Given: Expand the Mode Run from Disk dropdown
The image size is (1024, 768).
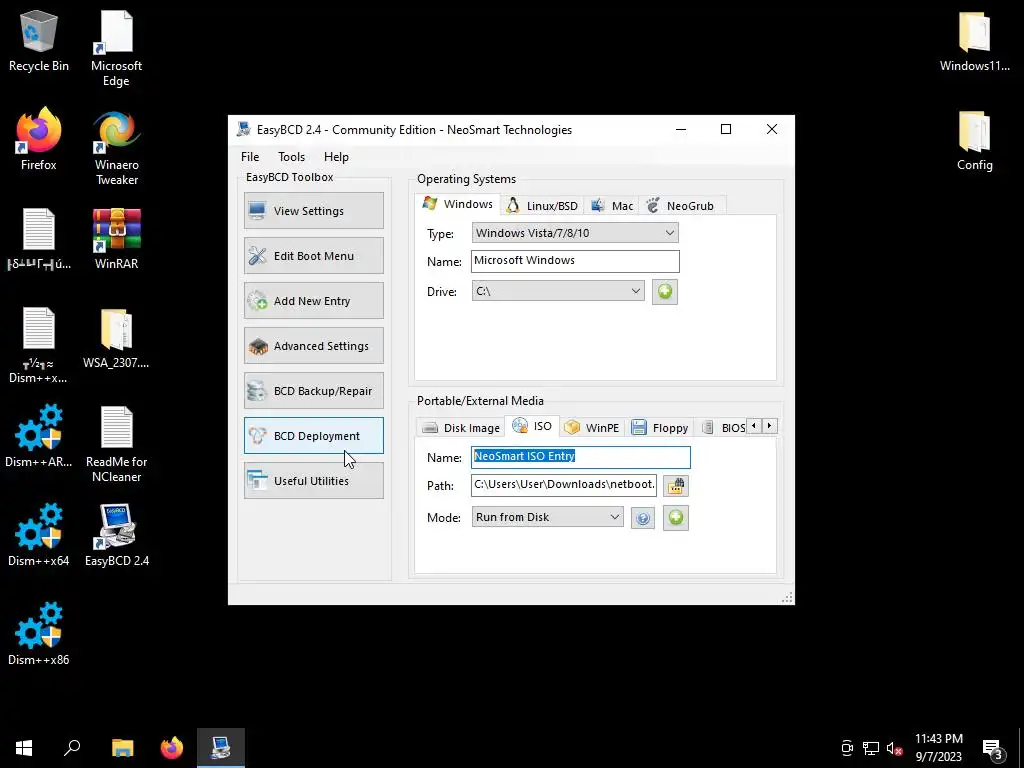Looking at the screenshot, I should point(547,517).
